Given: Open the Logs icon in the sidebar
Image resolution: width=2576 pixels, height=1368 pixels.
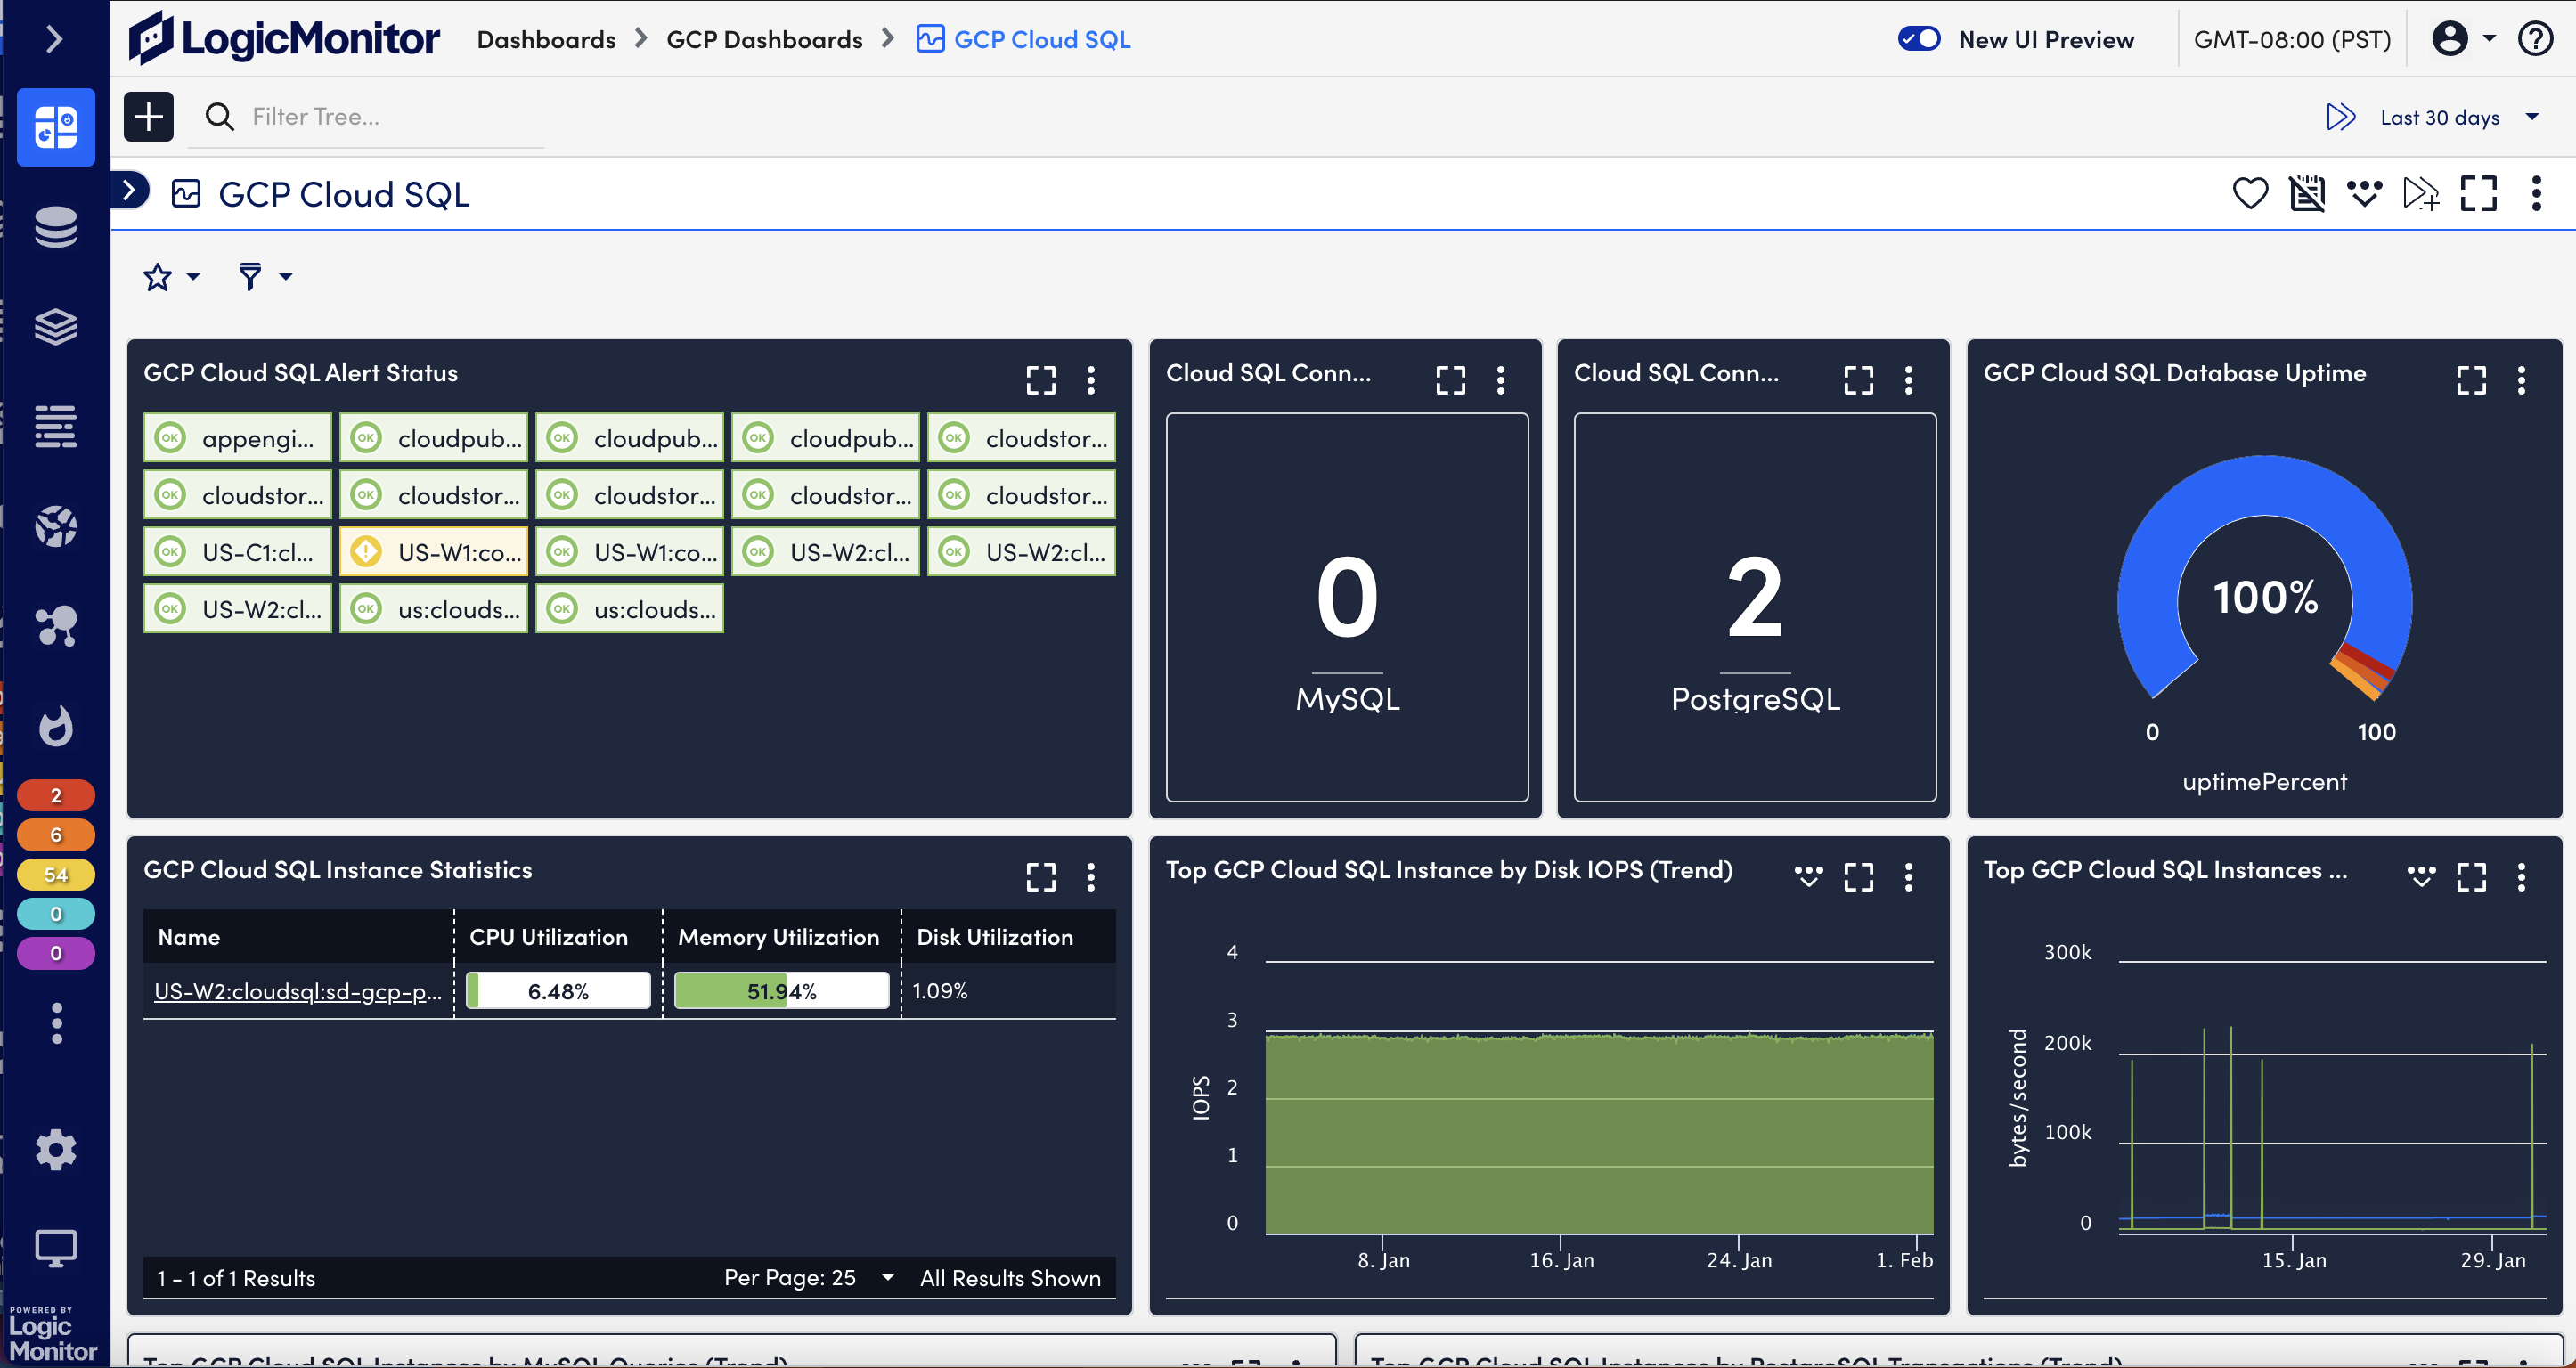Looking at the screenshot, I should click(x=56, y=426).
